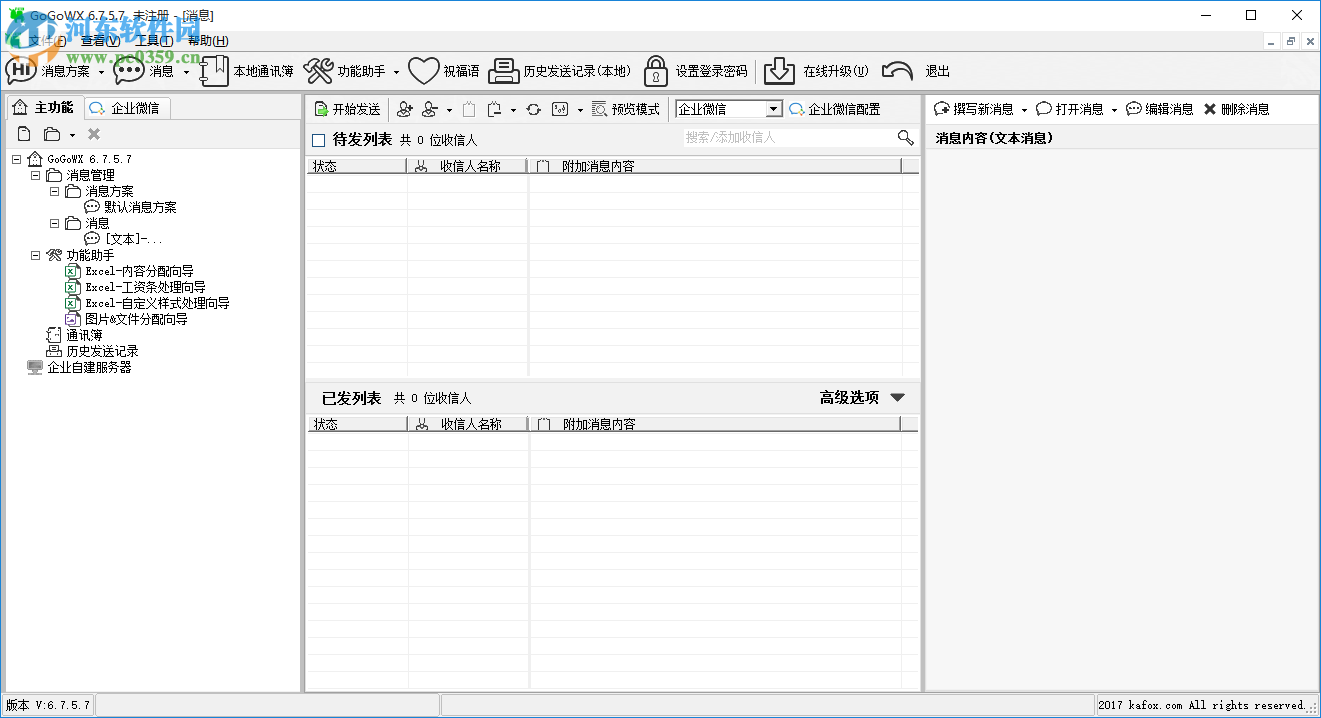Click the 删除消息 delete icon
The image size is (1321, 718).
1210,108
